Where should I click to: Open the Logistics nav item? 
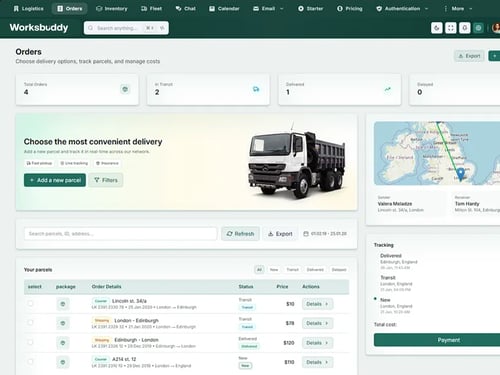pyautogui.click(x=28, y=9)
